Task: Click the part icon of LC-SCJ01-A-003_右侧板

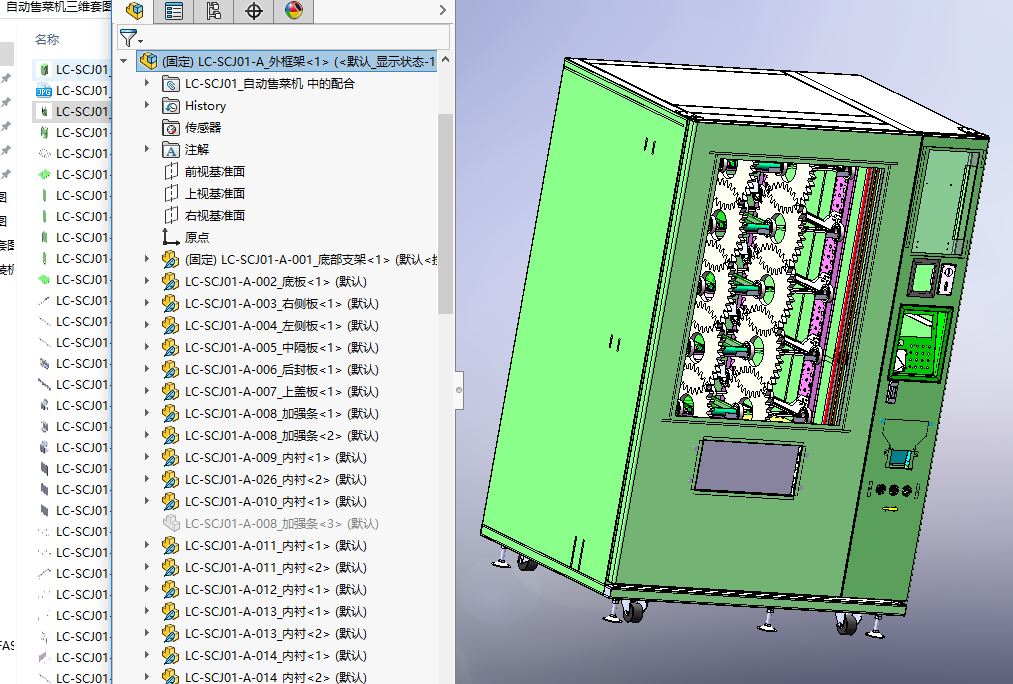Action: [171, 304]
